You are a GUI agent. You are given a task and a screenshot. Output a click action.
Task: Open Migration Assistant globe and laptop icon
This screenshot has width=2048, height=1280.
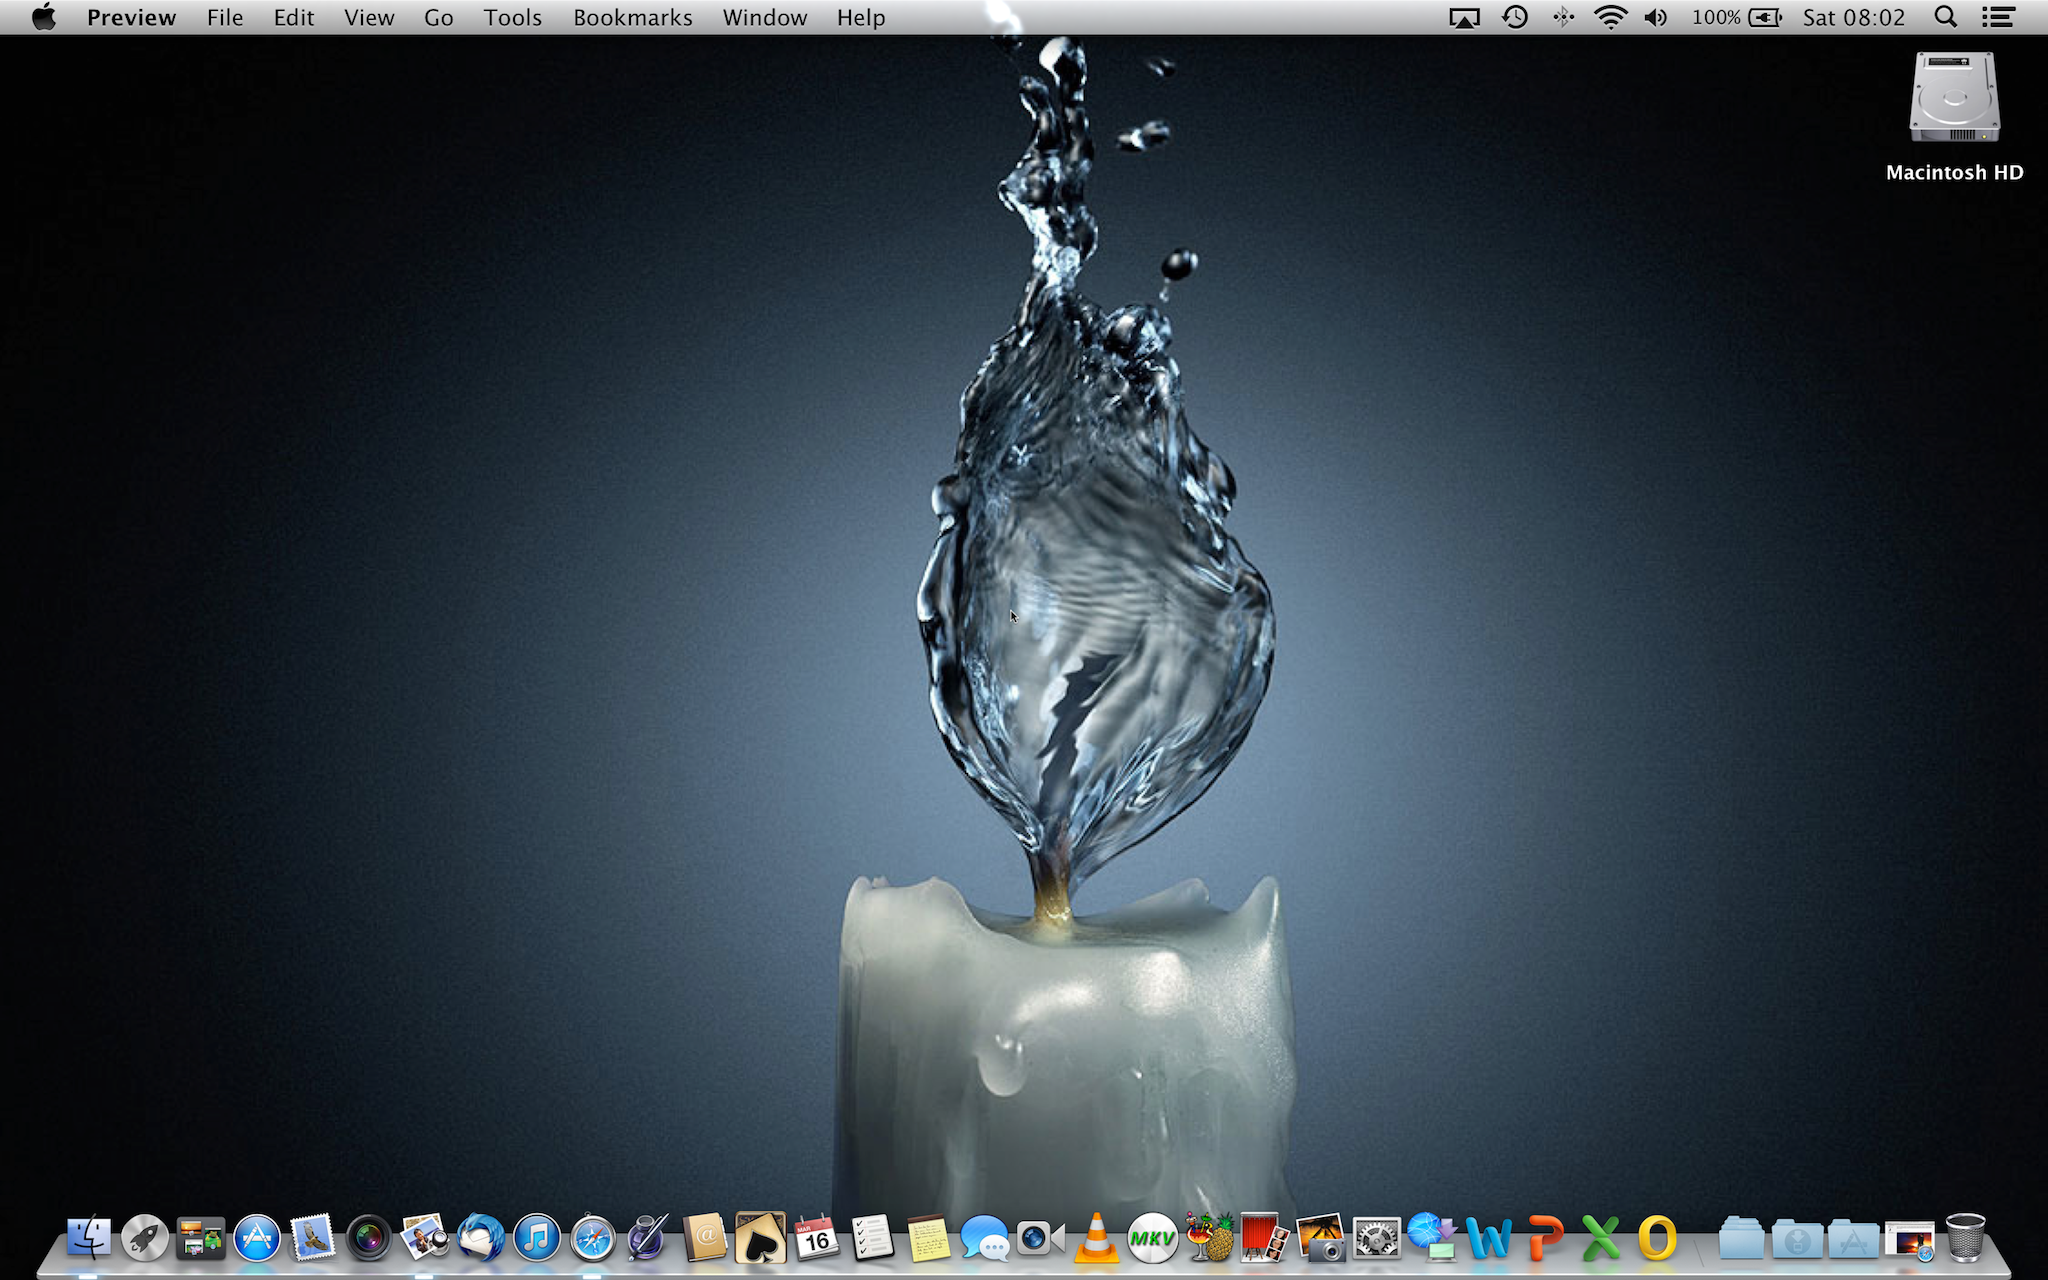[x=1432, y=1238]
